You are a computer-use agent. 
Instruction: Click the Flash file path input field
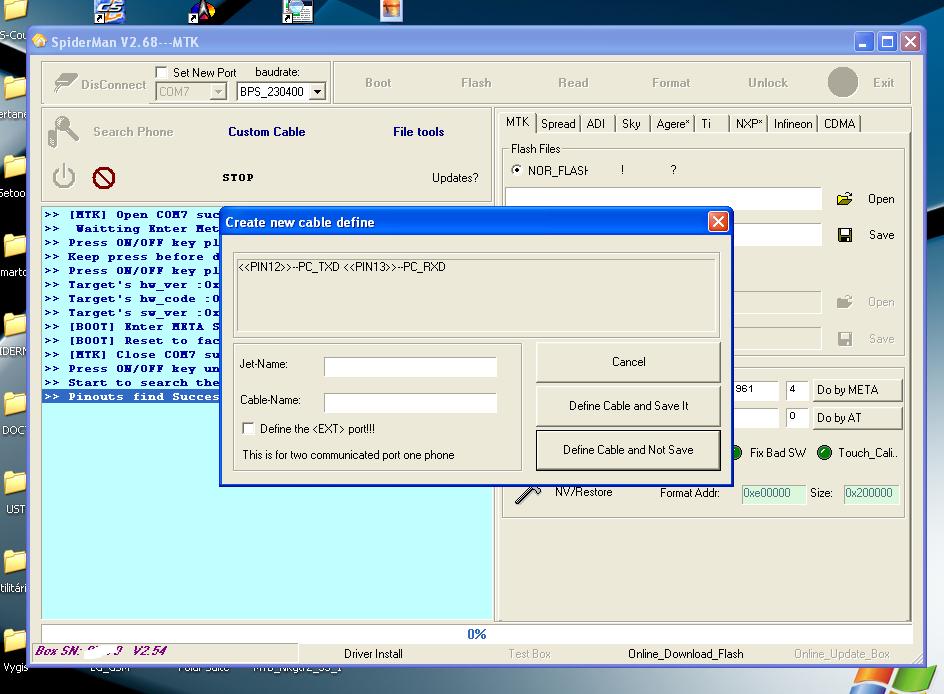663,199
